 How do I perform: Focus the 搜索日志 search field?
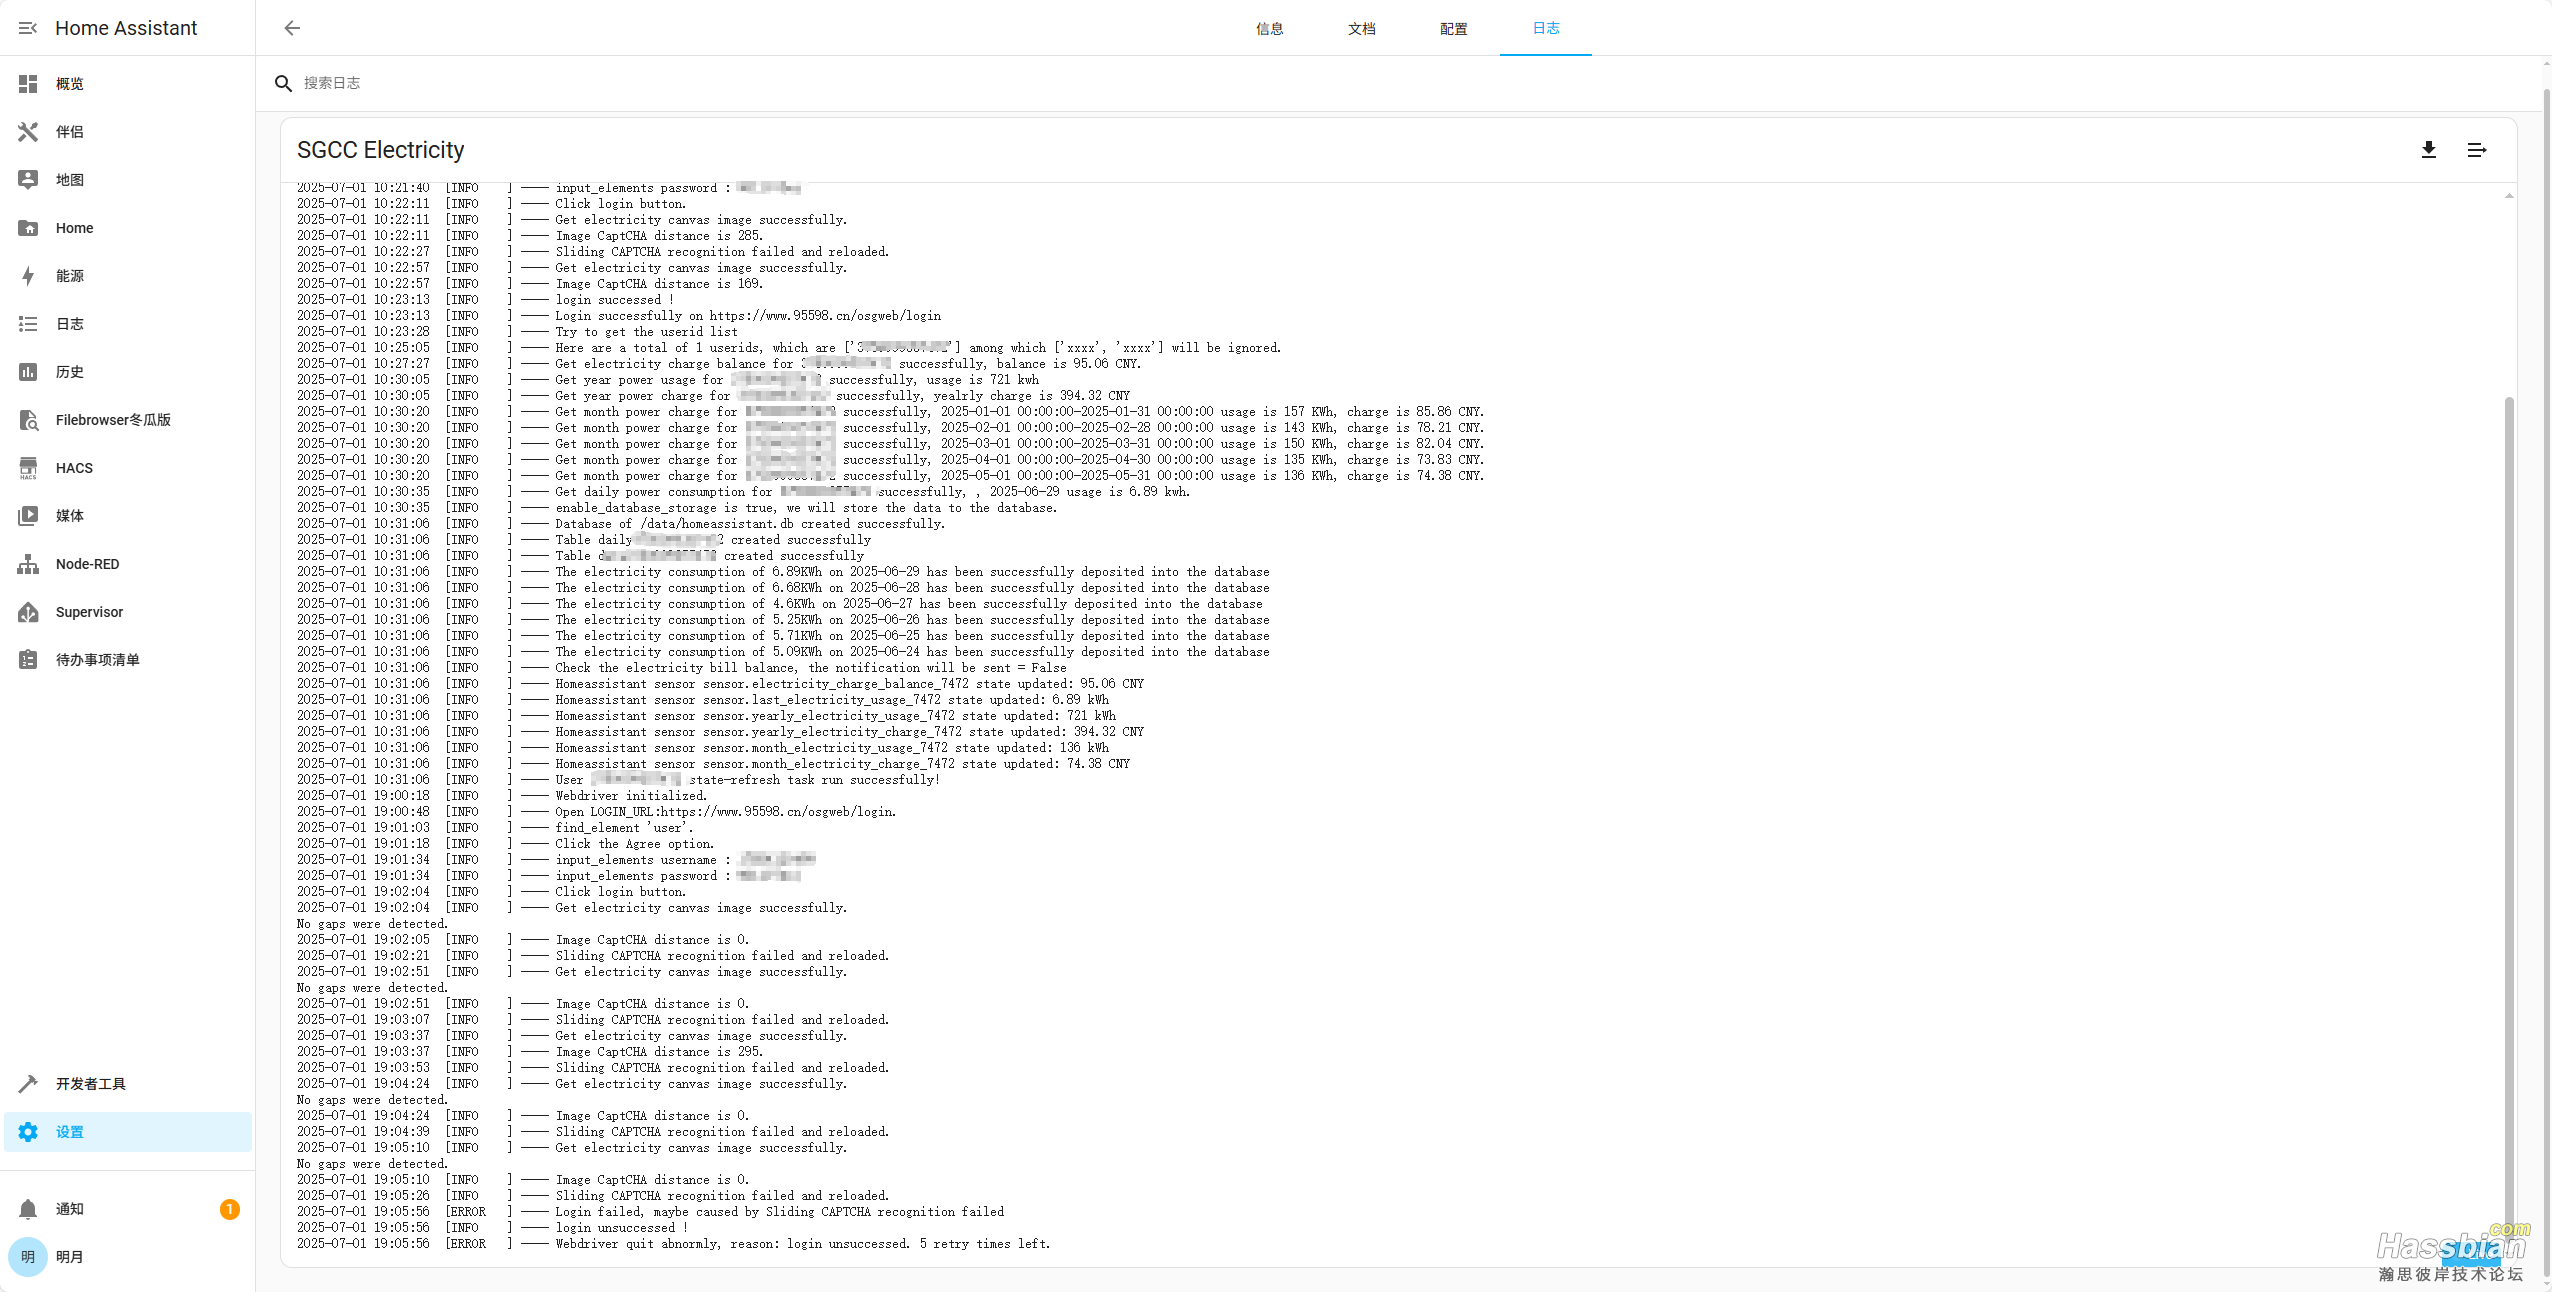click(1400, 83)
